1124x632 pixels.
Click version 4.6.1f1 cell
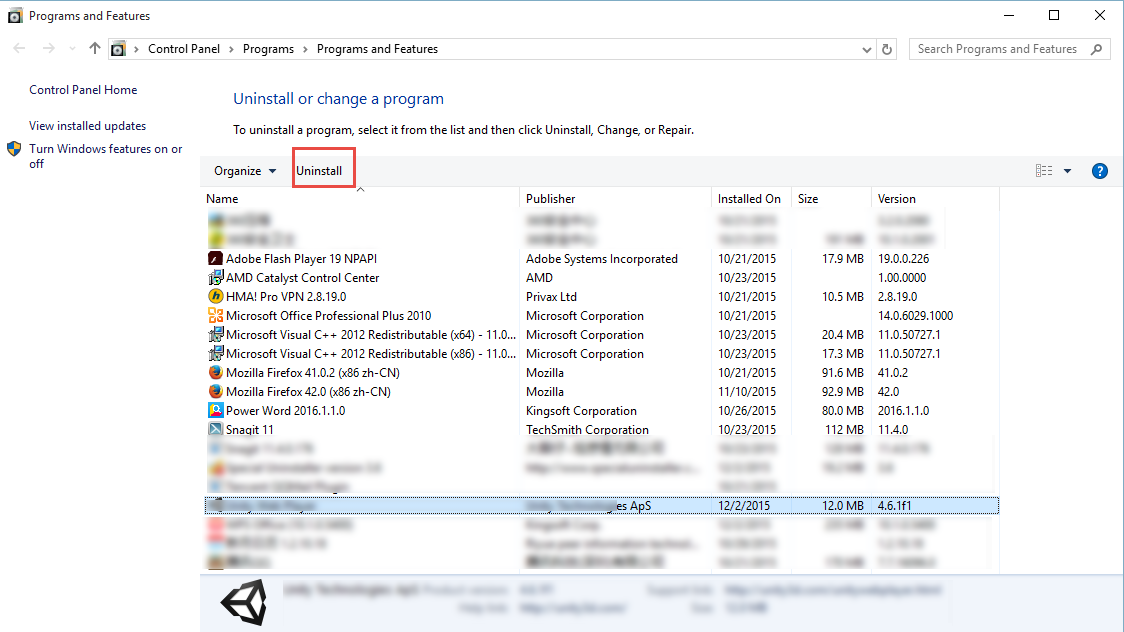point(895,505)
